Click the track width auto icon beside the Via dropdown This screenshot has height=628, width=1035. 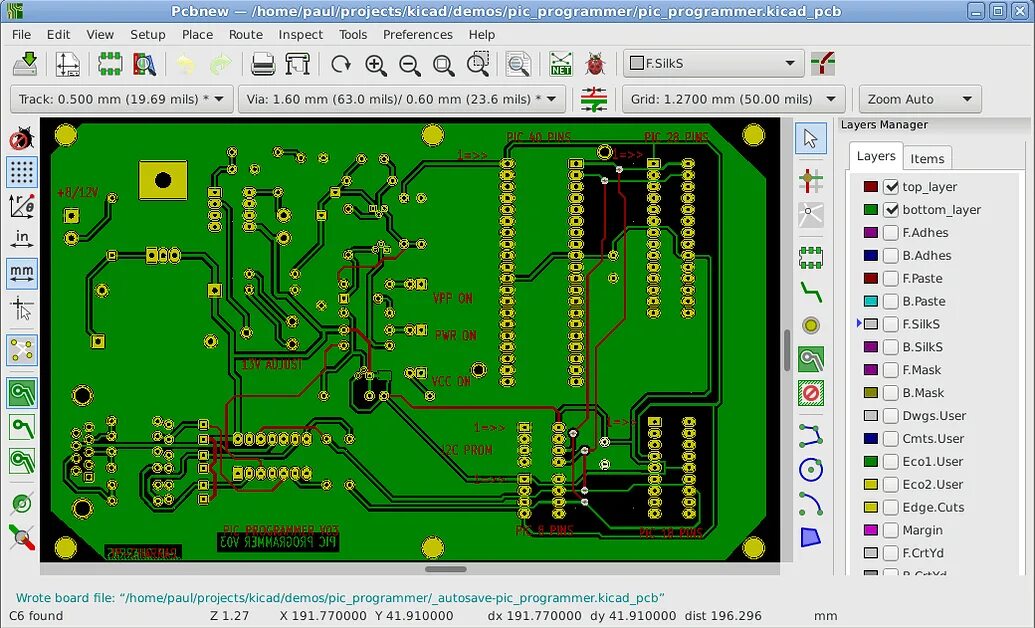(x=594, y=99)
